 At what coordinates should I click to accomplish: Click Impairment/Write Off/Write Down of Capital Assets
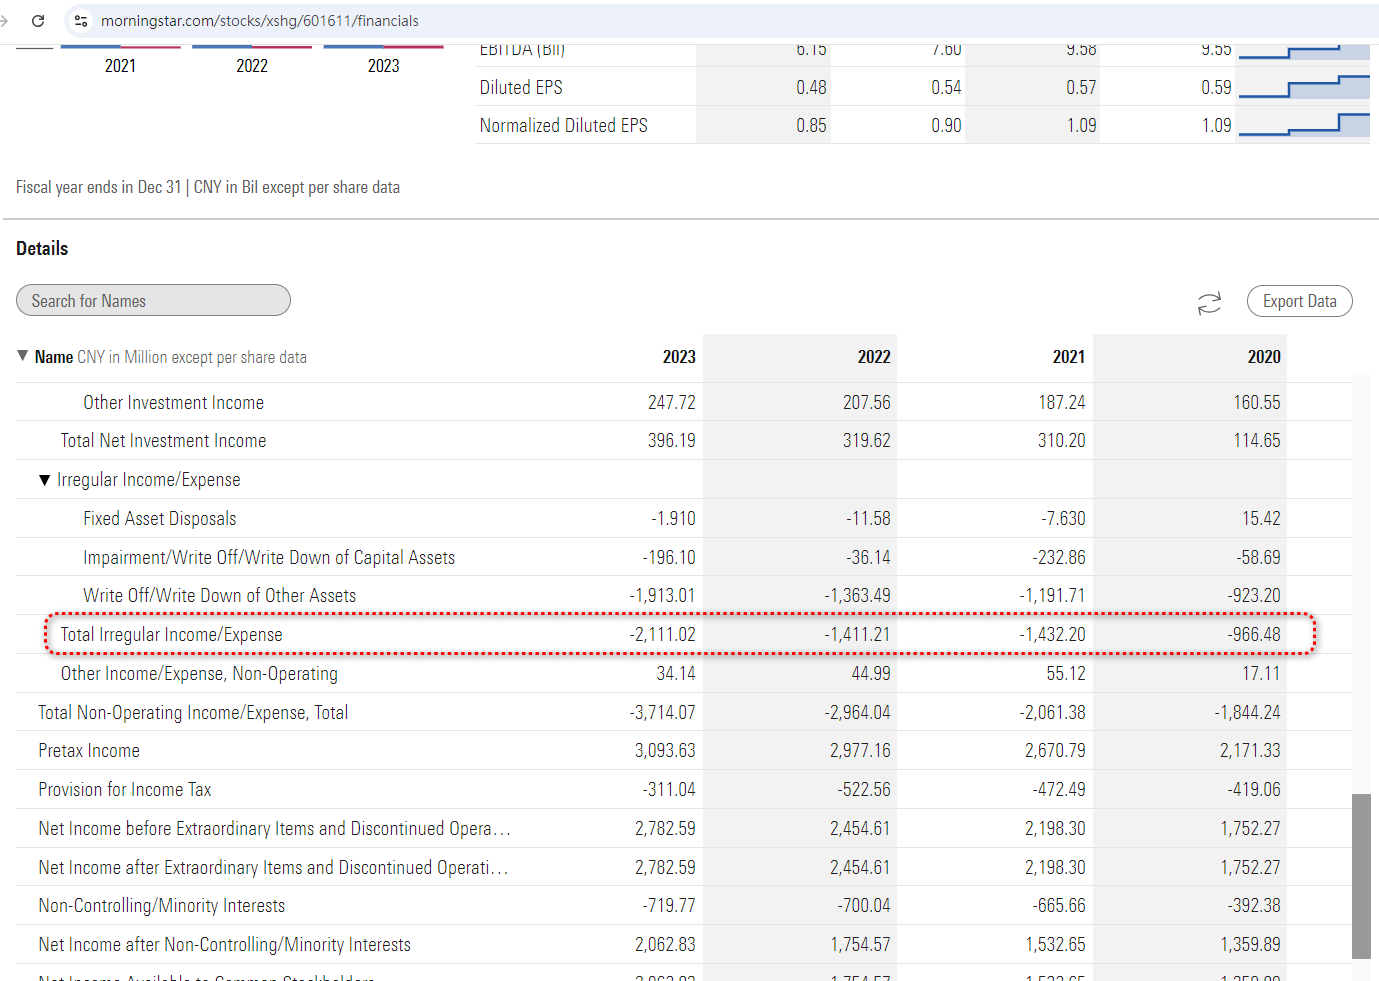coord(269,557)
